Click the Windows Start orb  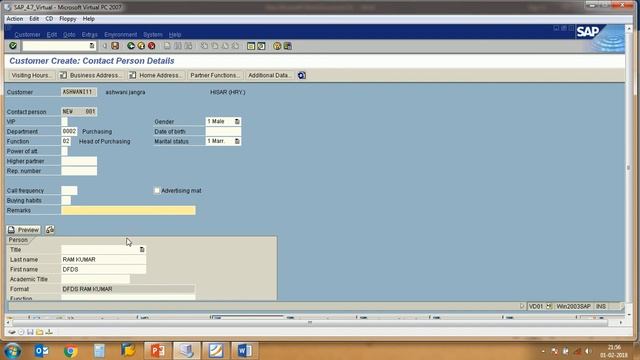tap(13, 351)
